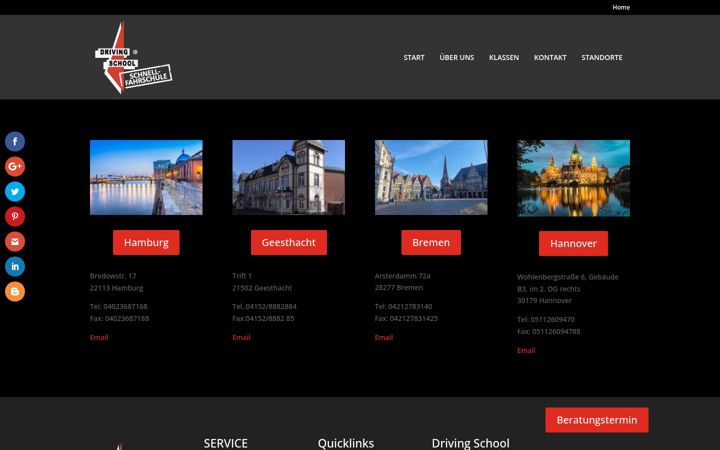Click the SERVICE footer heading

225,444
